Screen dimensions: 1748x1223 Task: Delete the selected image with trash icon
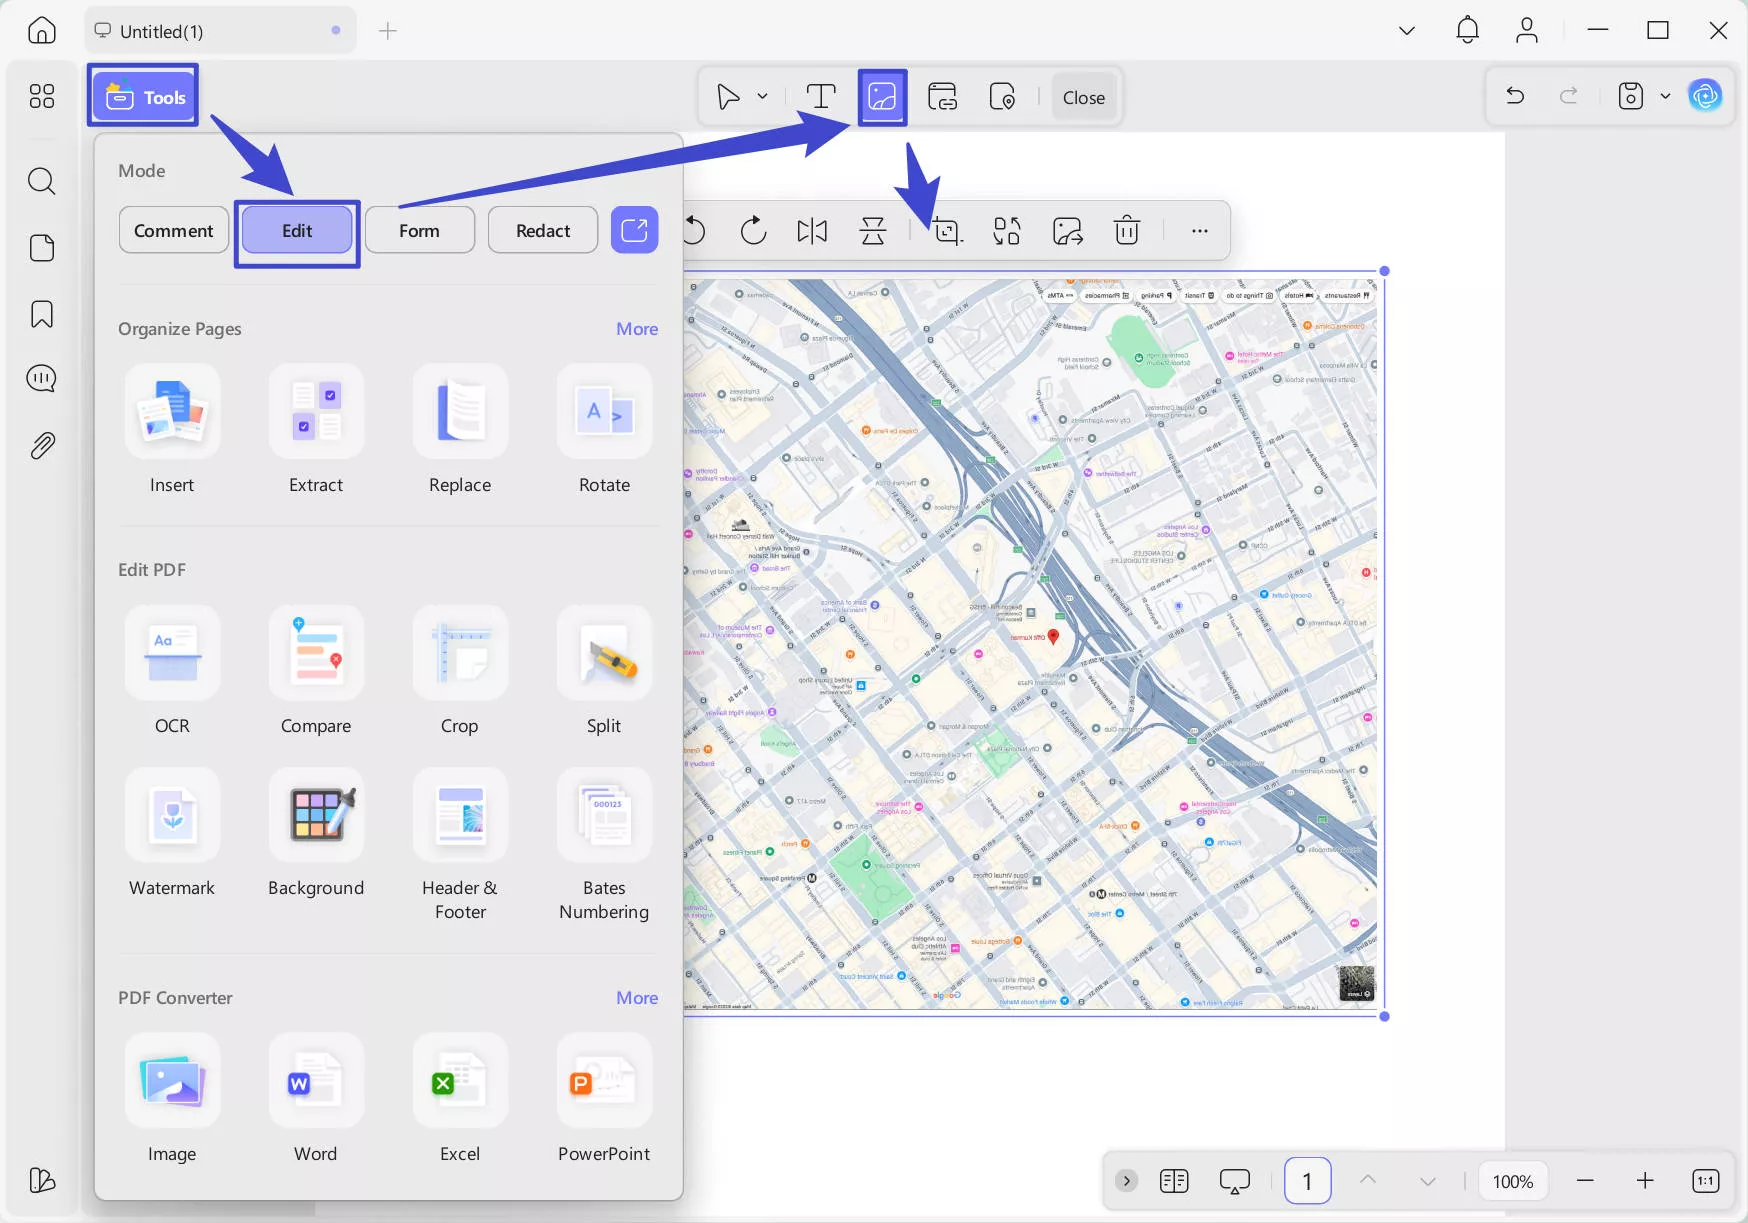click(1127, 230)
